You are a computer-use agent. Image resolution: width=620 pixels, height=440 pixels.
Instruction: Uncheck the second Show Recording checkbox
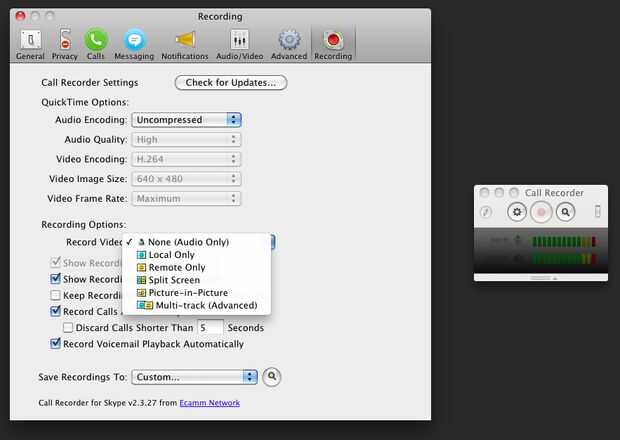55,279
